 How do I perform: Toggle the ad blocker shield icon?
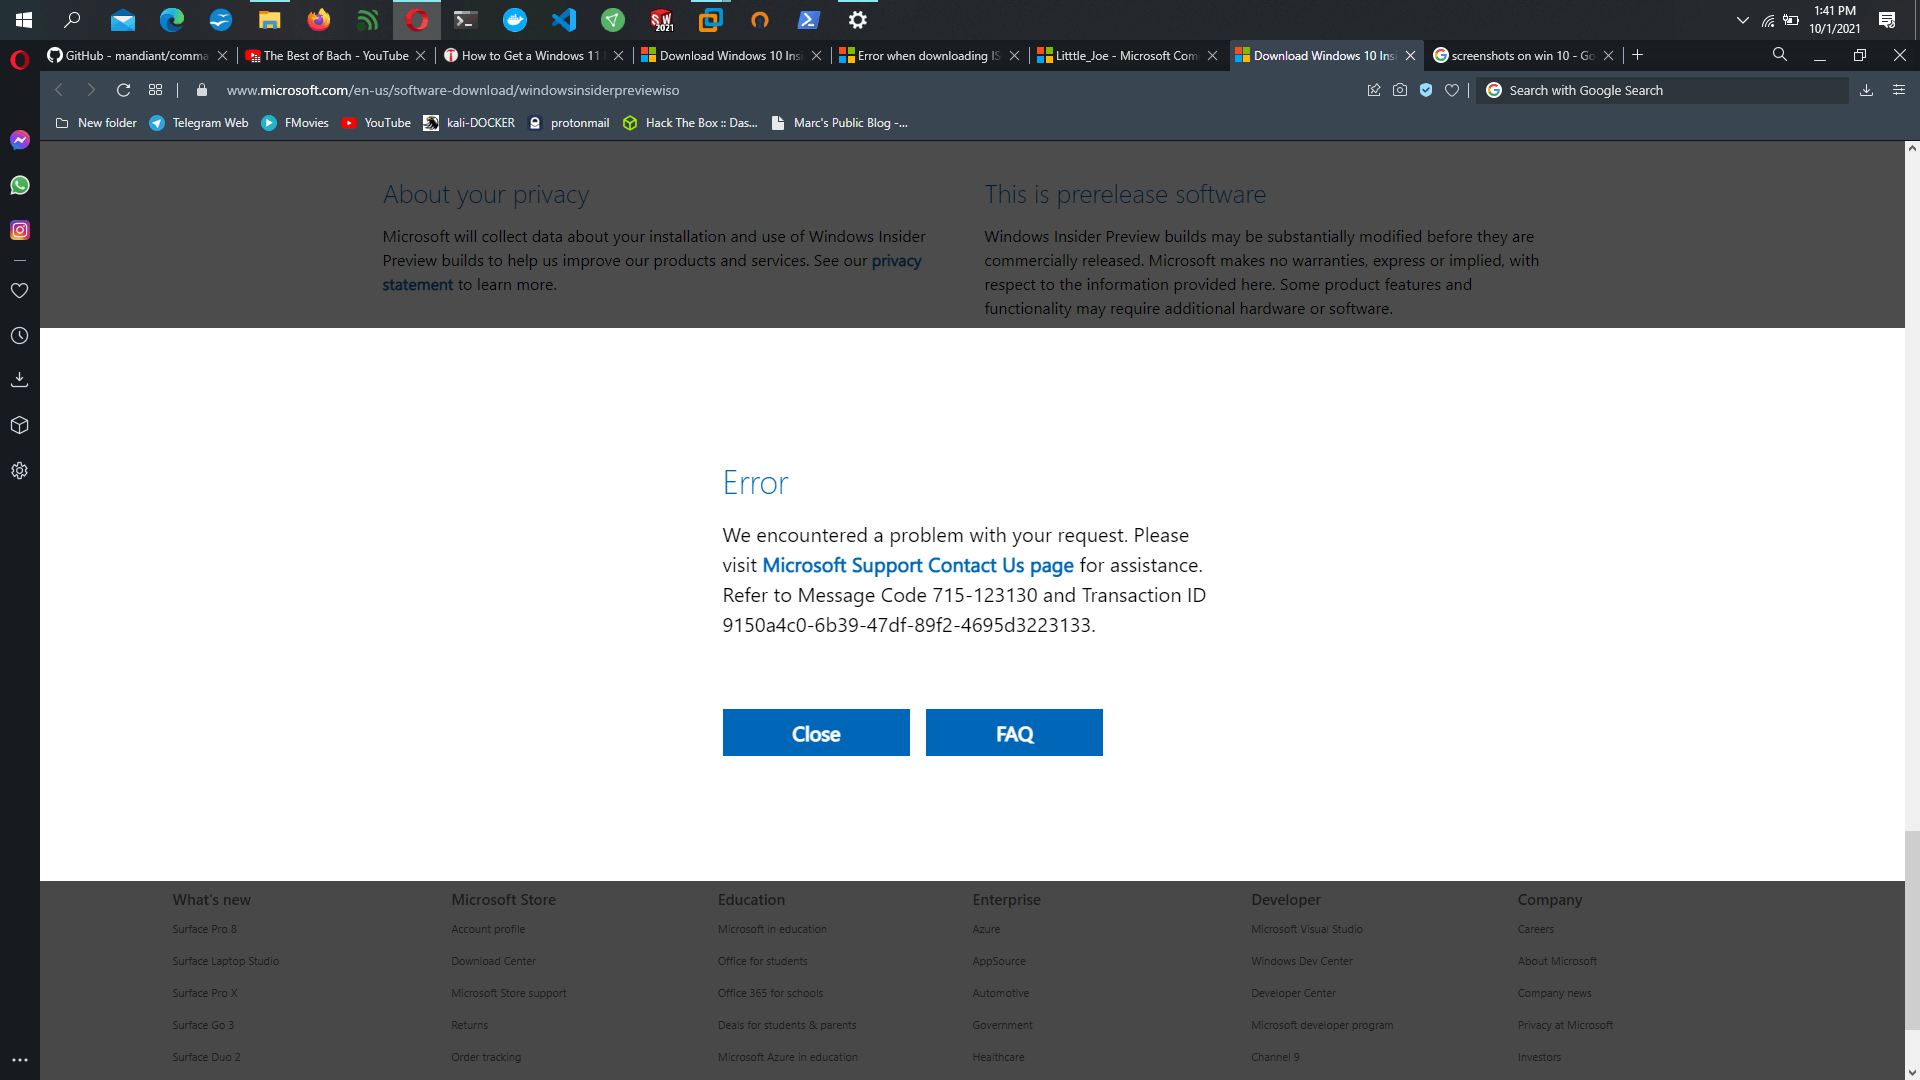coord(1426,90)
